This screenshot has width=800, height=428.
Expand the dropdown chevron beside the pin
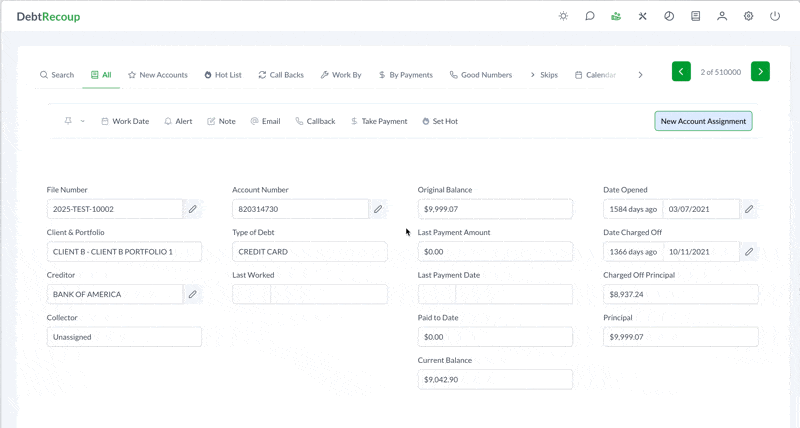[82, 121]
